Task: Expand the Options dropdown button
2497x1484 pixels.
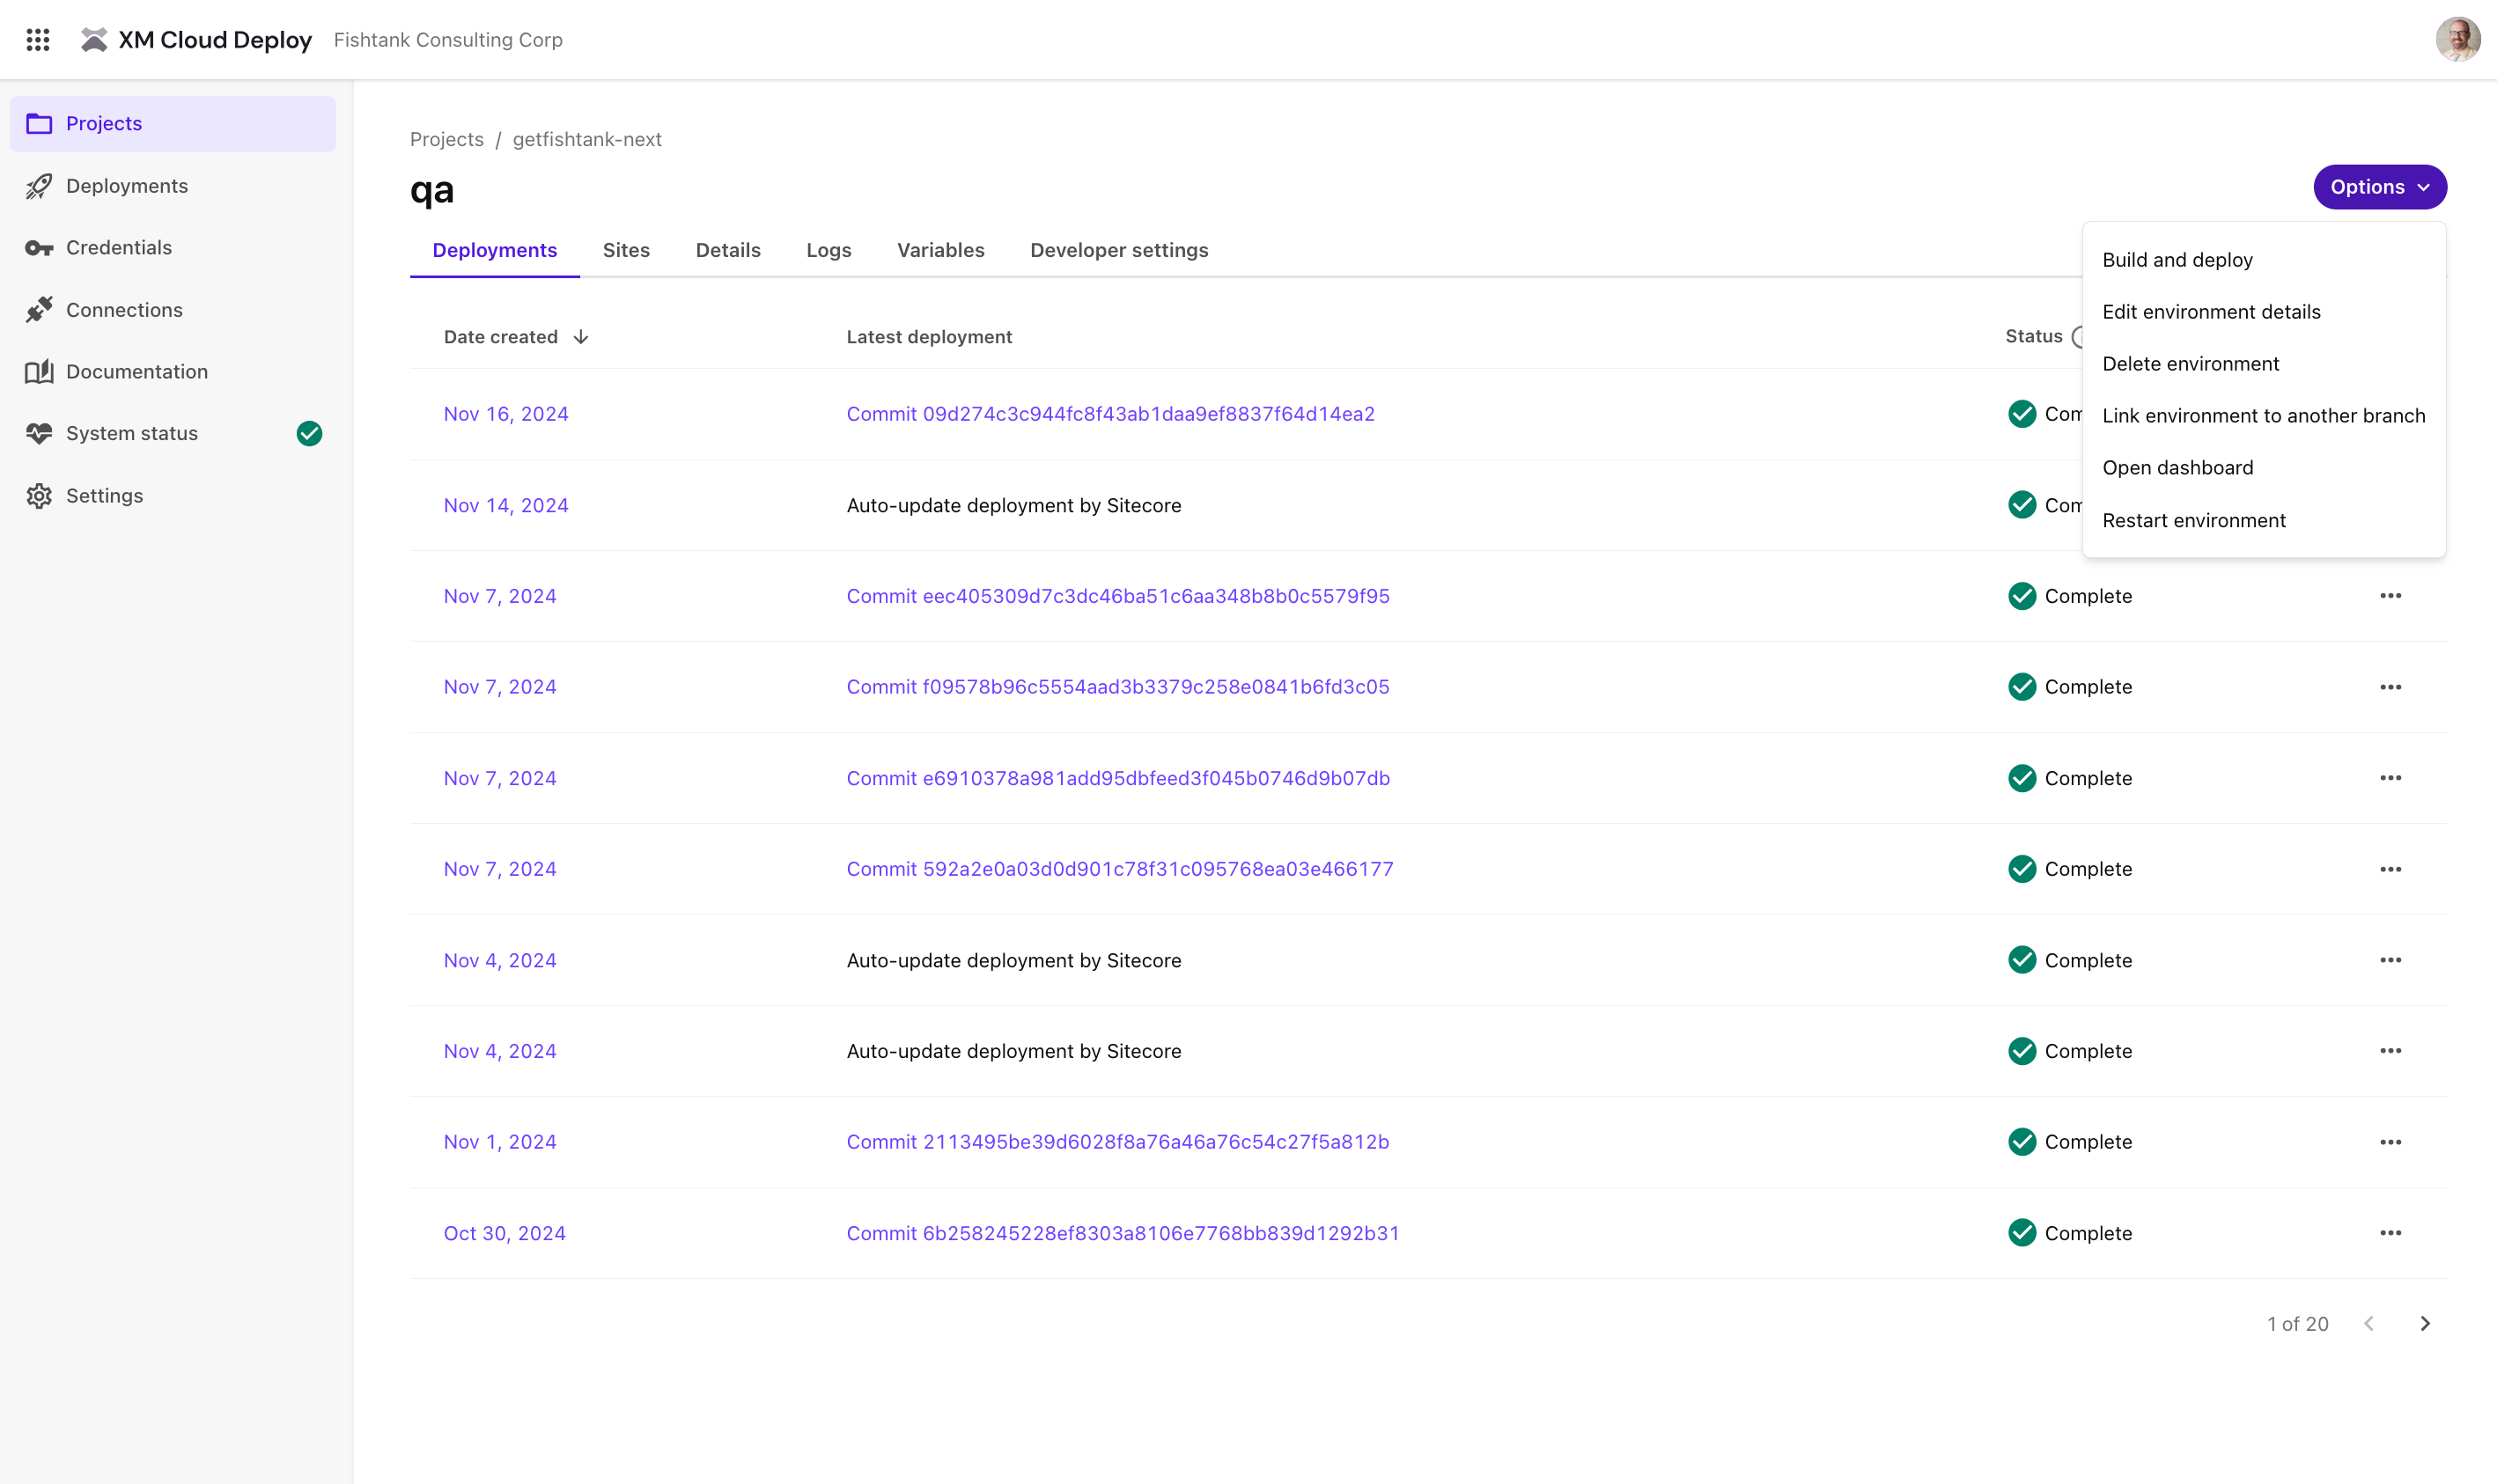Action: pyautogui.click(x=2379, y=187)
